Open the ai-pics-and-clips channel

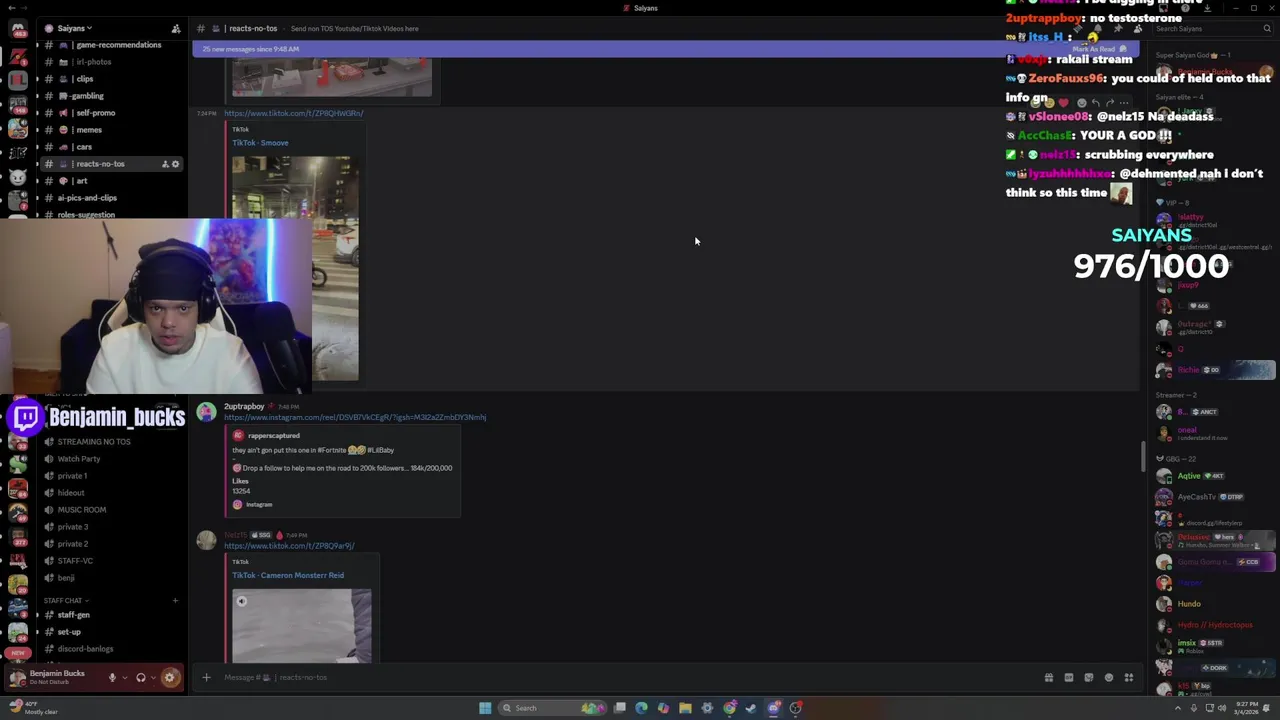pos(110,198)
